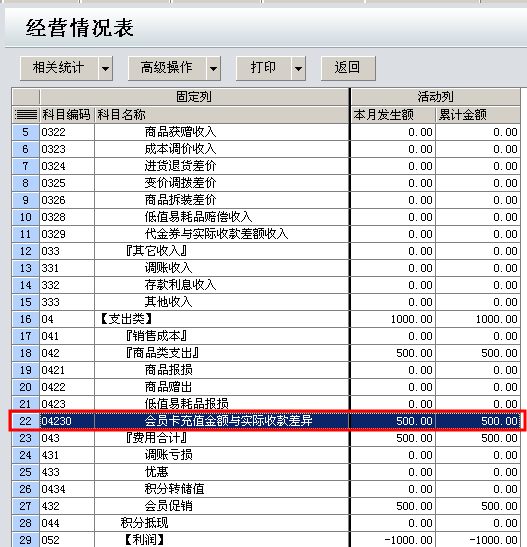Viewport: 527px width, 547px height.
Task: Select the 科目名称 column header
Action: (x=222, y=114)
